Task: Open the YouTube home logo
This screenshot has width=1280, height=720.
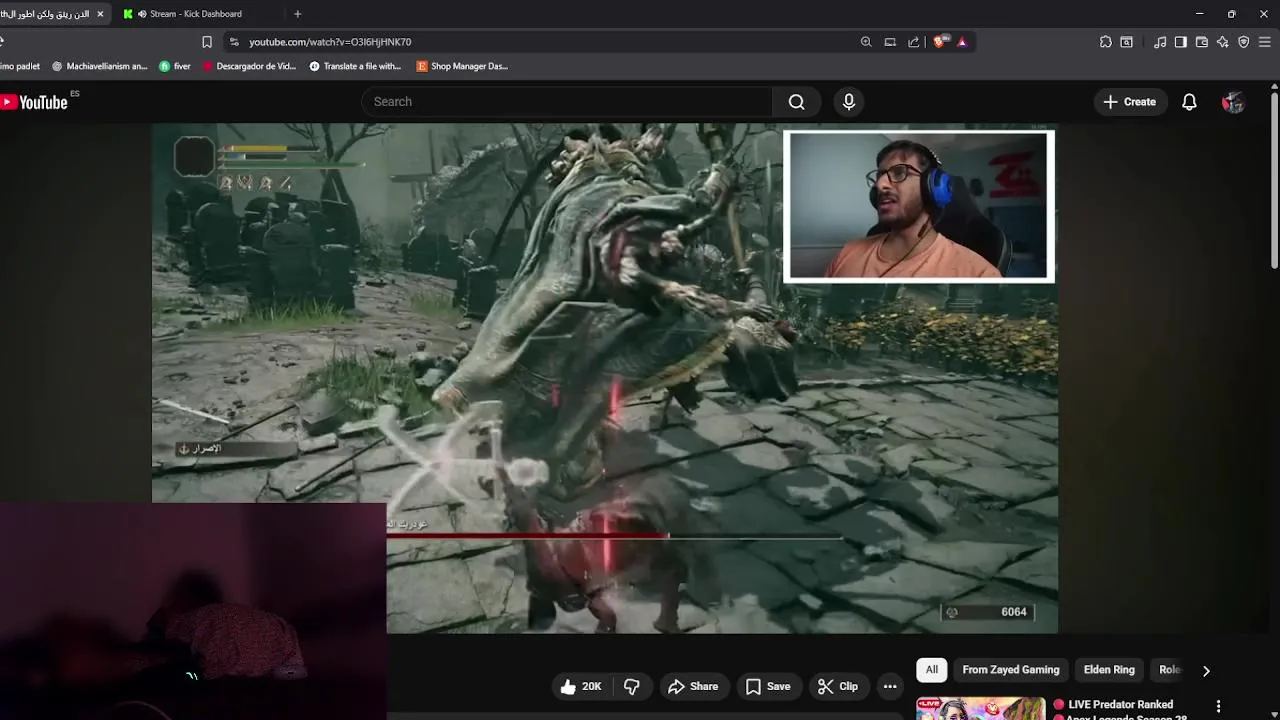Action: click(x=34, y=102)
